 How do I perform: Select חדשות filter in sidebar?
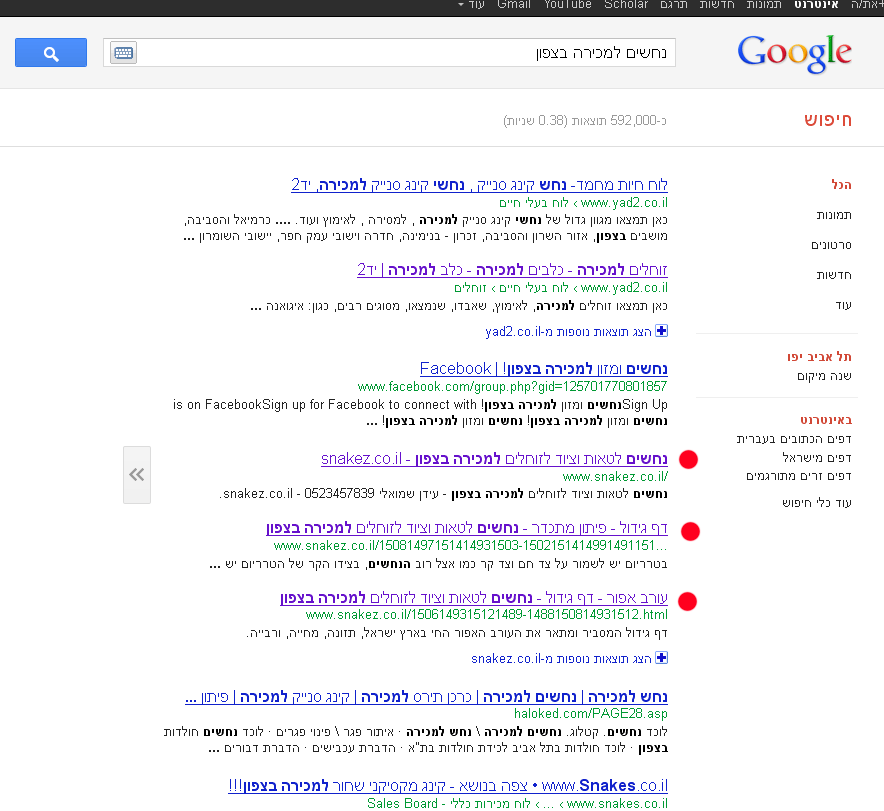(834, 275)
